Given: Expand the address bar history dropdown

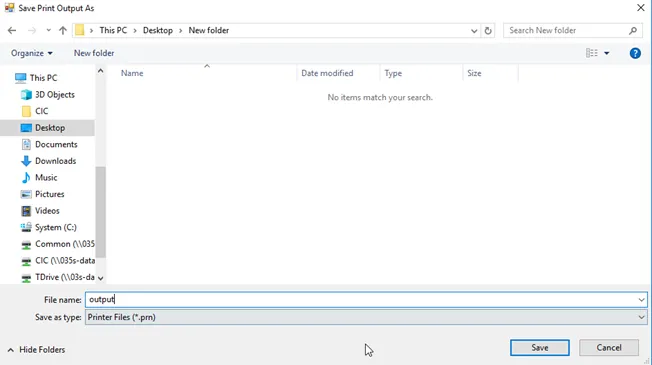Looking at the screenshot, I should [x=474, y=31].
